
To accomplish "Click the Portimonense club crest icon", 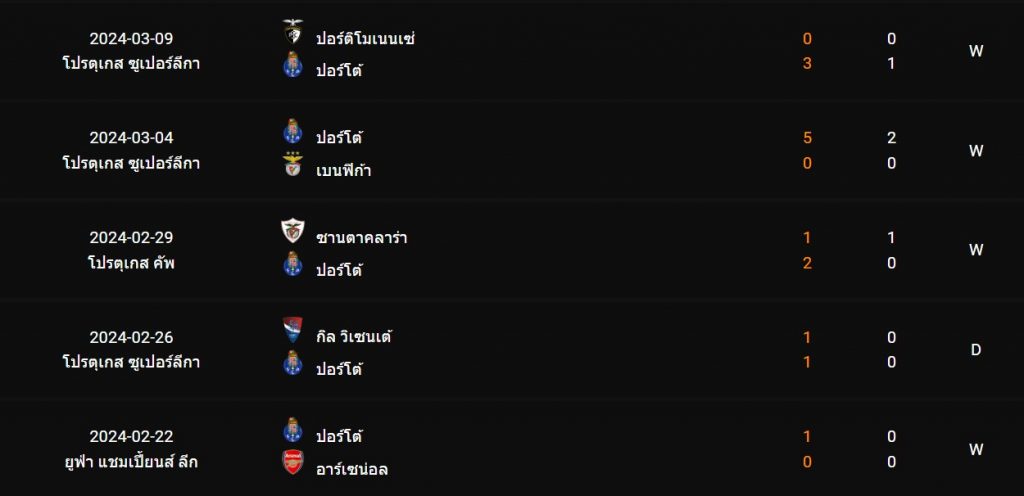I will click(293, 32).
